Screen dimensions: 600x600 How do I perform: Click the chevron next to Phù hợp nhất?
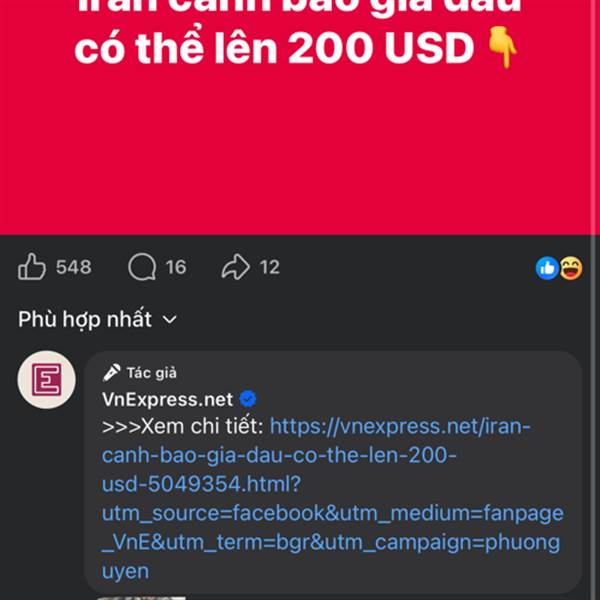pyautogui.click(x=170, y=319)
